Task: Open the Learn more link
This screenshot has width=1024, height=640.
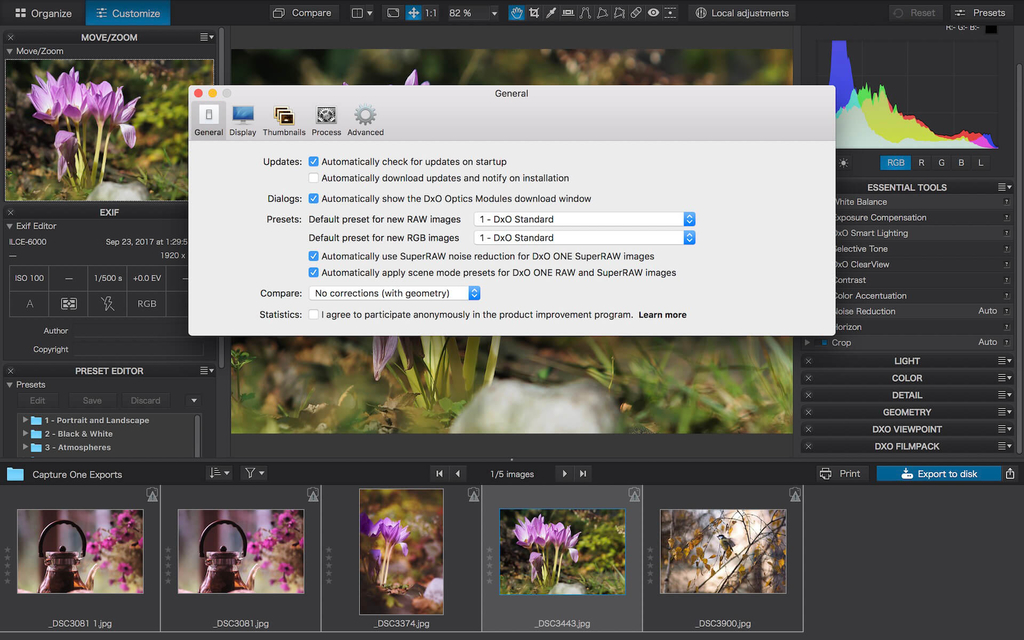Action: tap(662, 315)
